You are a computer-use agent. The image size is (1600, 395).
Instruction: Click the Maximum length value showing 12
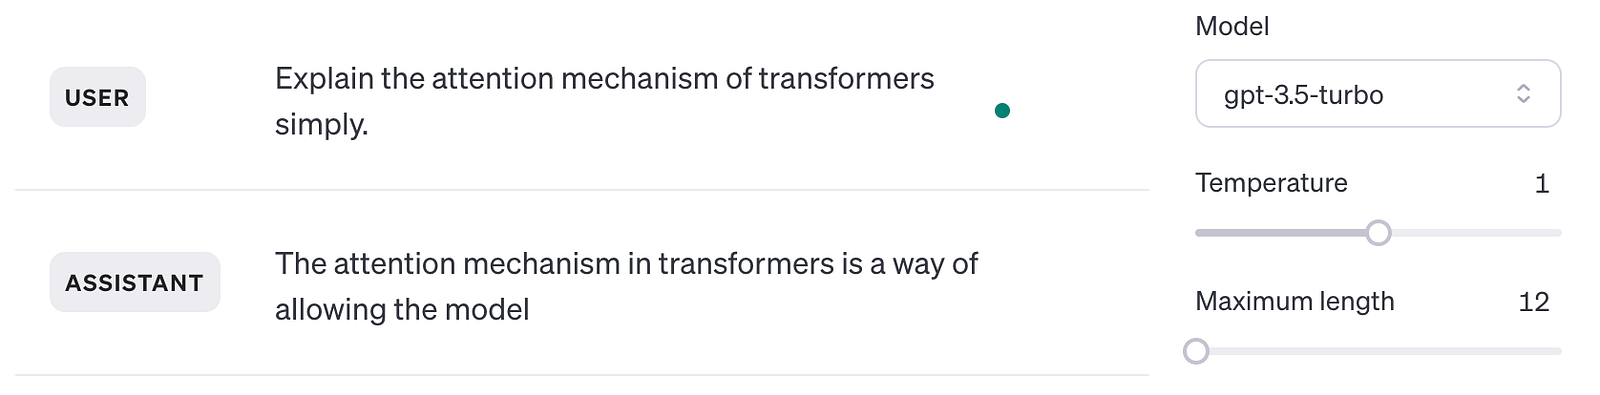tap(1534, 302)
